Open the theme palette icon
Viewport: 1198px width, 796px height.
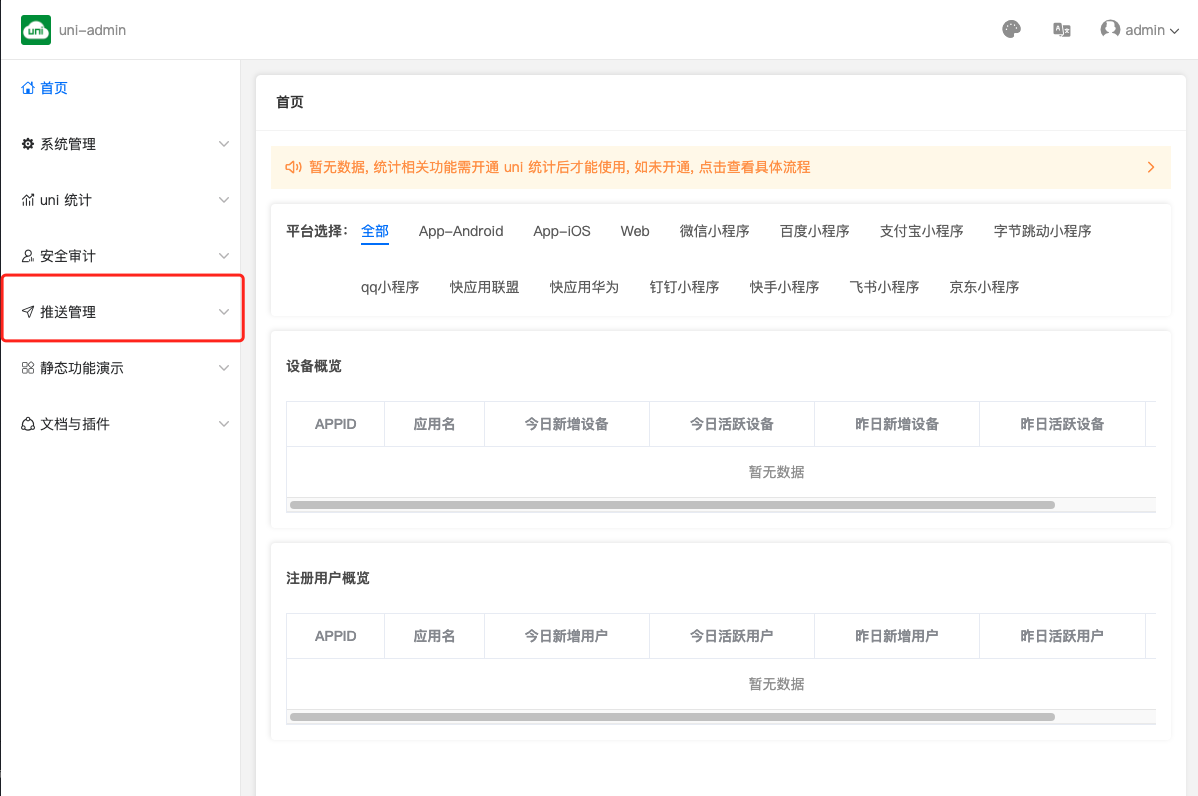coord(1011,30)
